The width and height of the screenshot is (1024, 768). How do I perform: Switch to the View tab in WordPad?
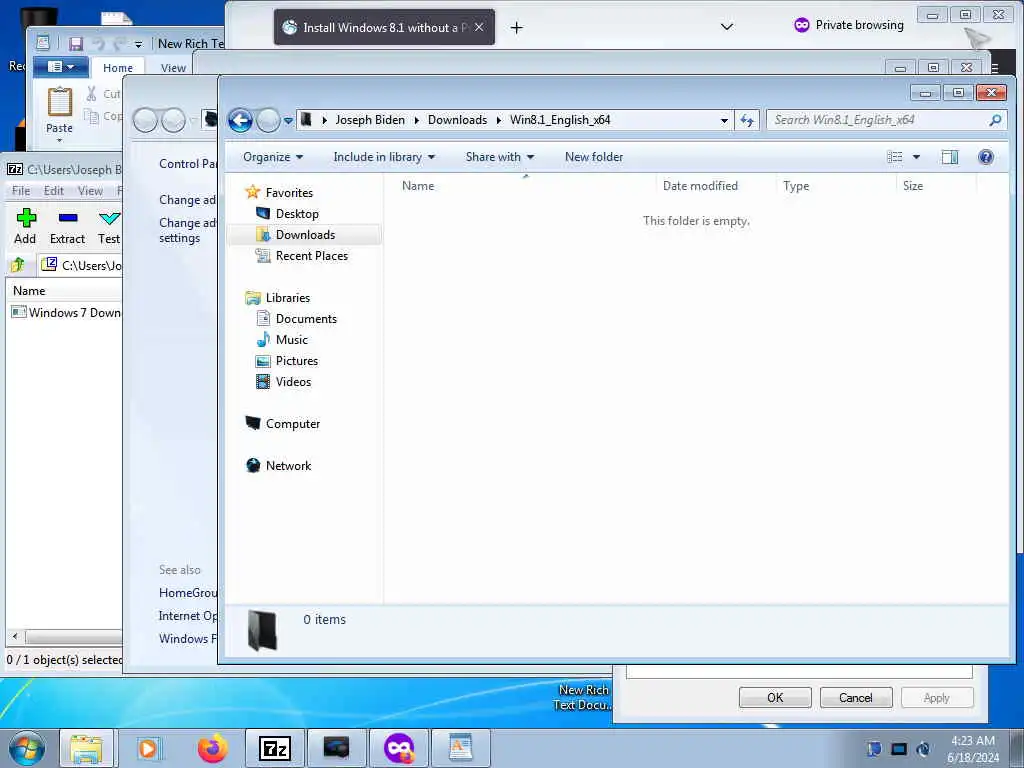(173, 68)
